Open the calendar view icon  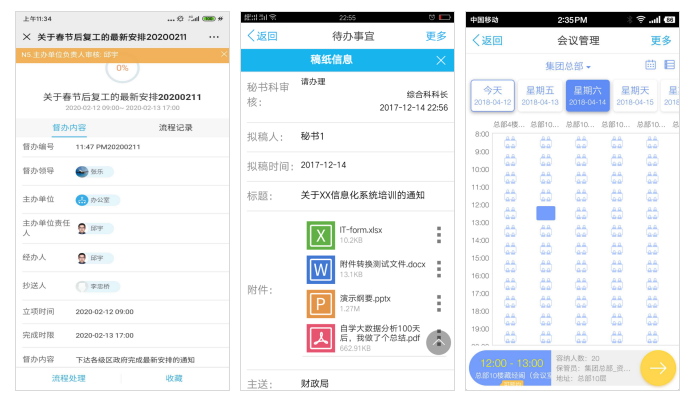[x=651, y=65]
